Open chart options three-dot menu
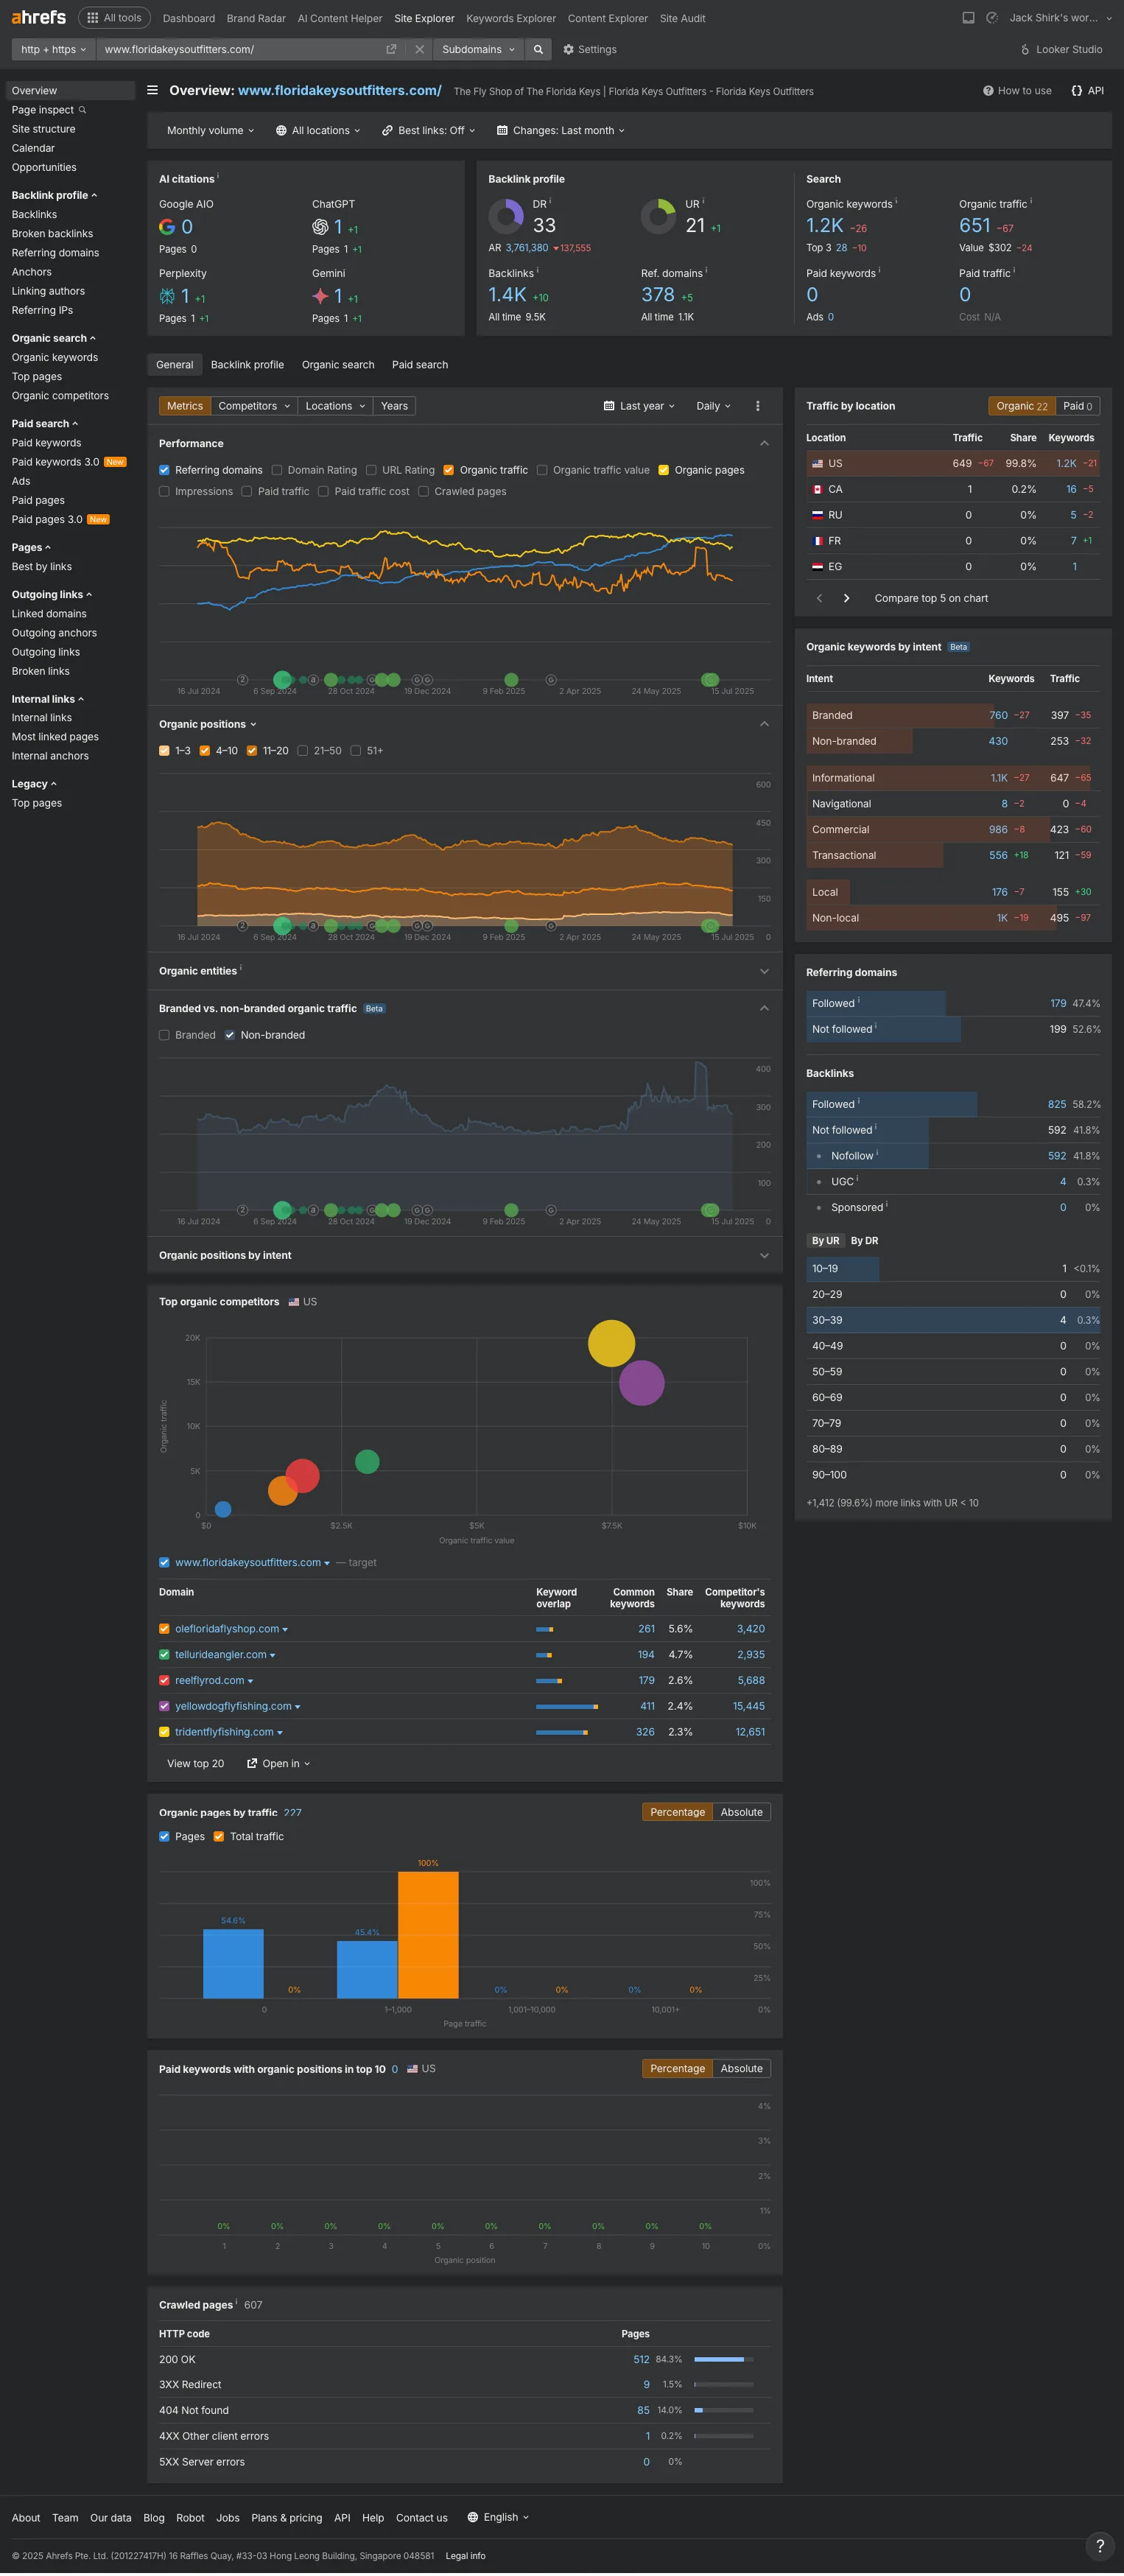 (757, 406)
